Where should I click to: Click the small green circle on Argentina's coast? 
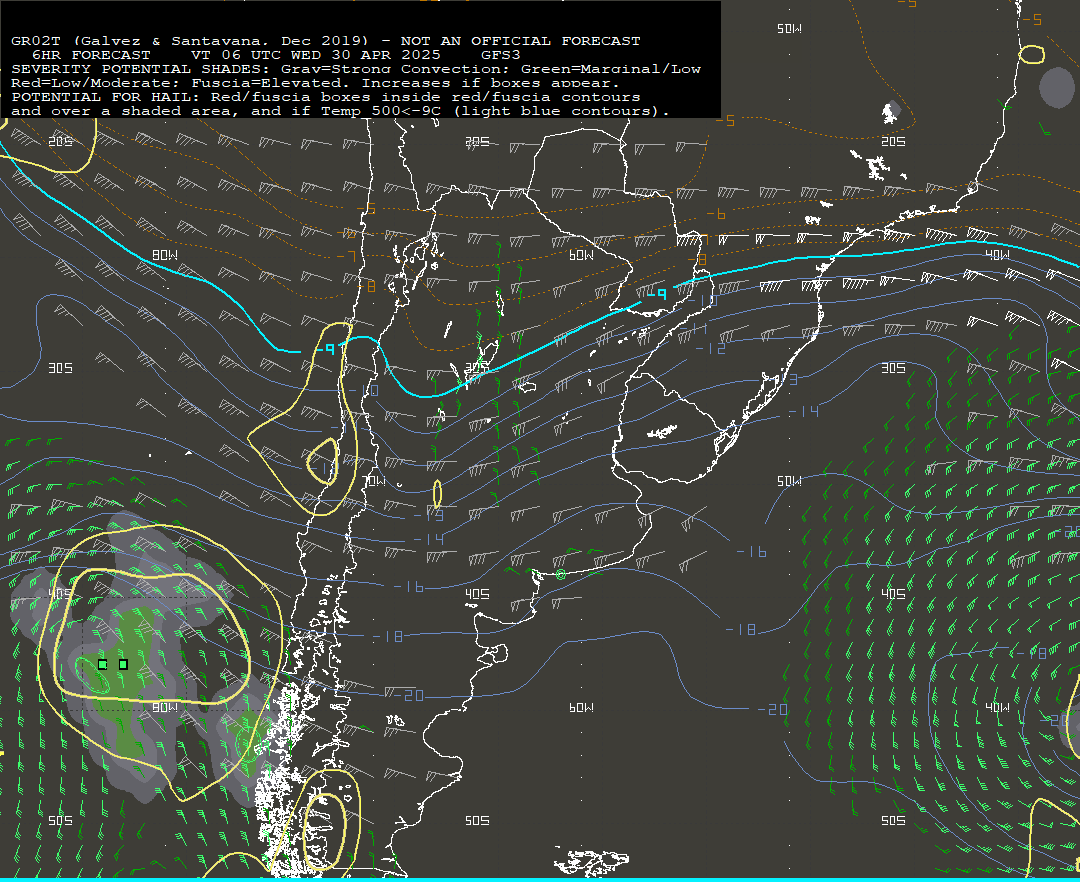[561, 574]
